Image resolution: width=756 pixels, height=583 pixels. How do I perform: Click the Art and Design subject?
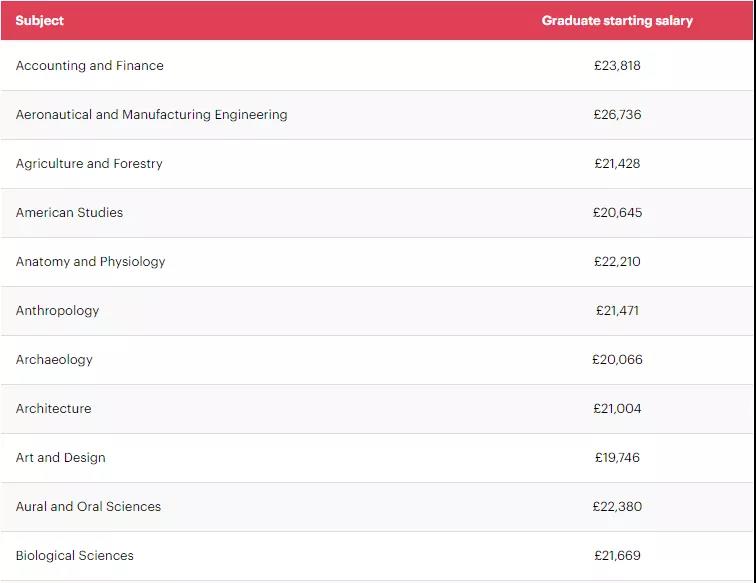tap(60, 458)
